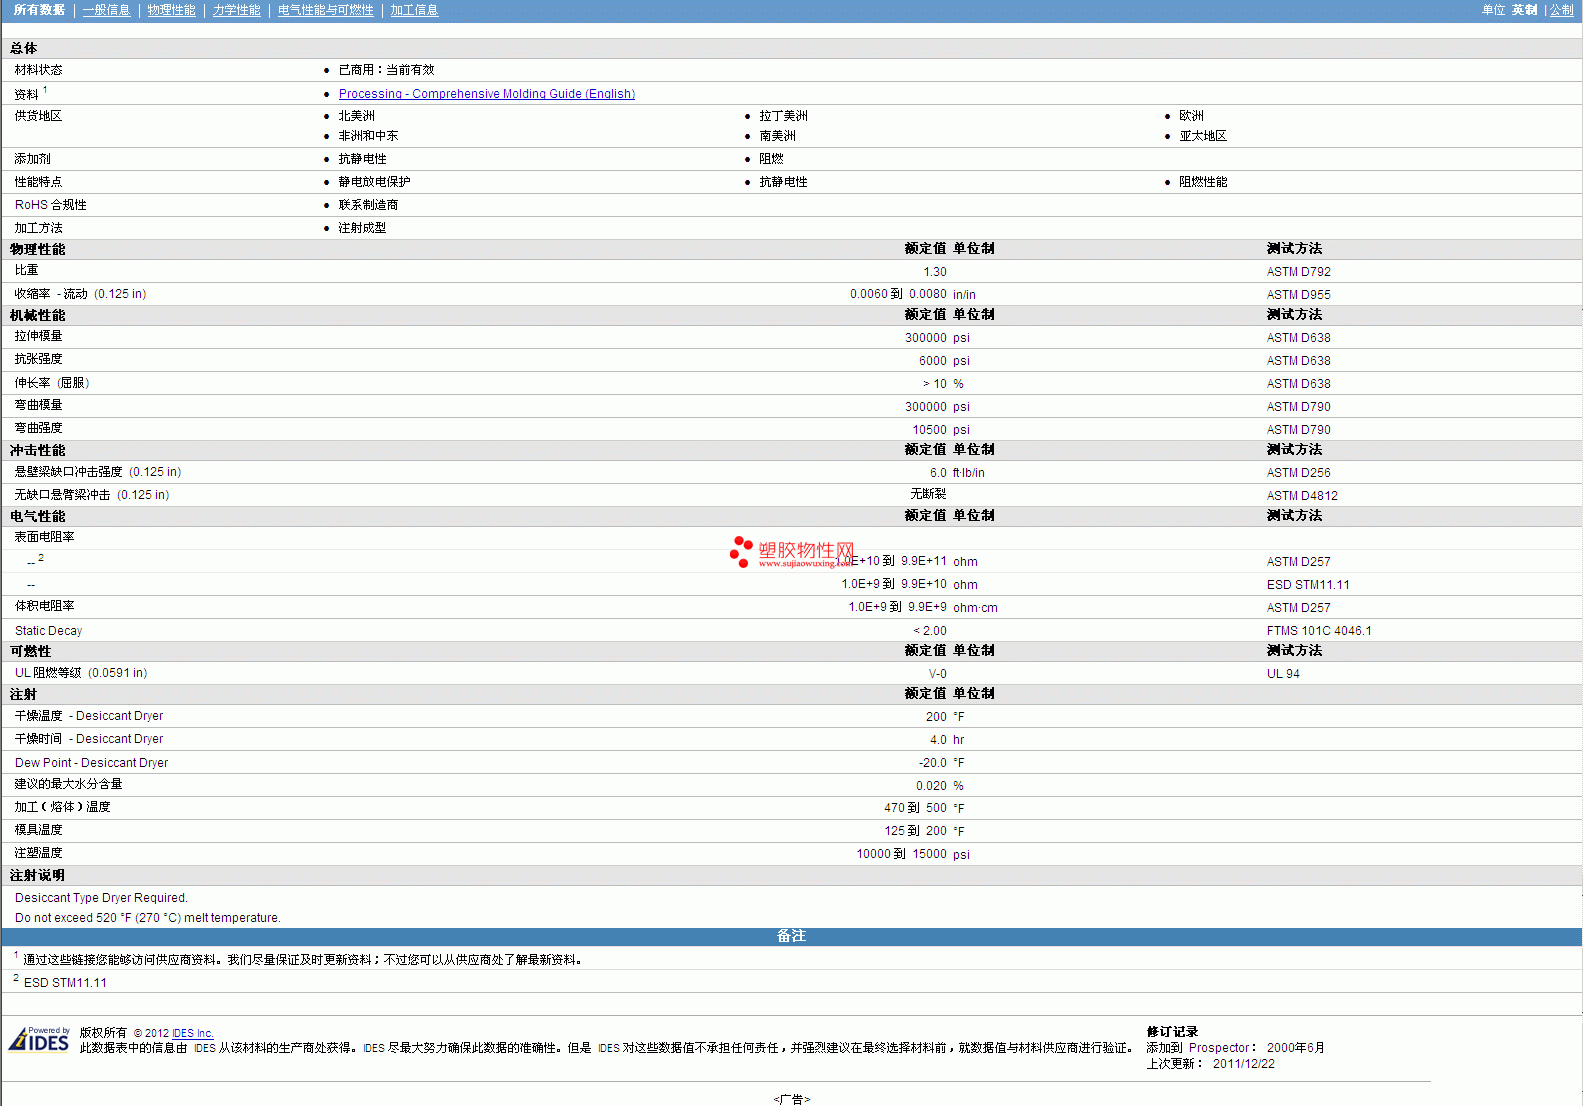This screenshot has height=1106, width=1583.
Task: Open Processing - Comprehensive Molding Guide link
Action: (x=486, y=94)
